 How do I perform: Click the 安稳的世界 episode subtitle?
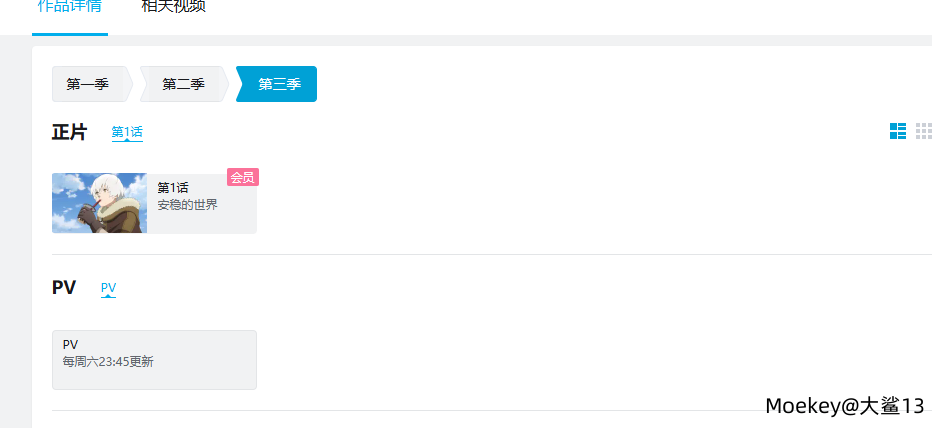pyautogui.click(x=187, y=205)
